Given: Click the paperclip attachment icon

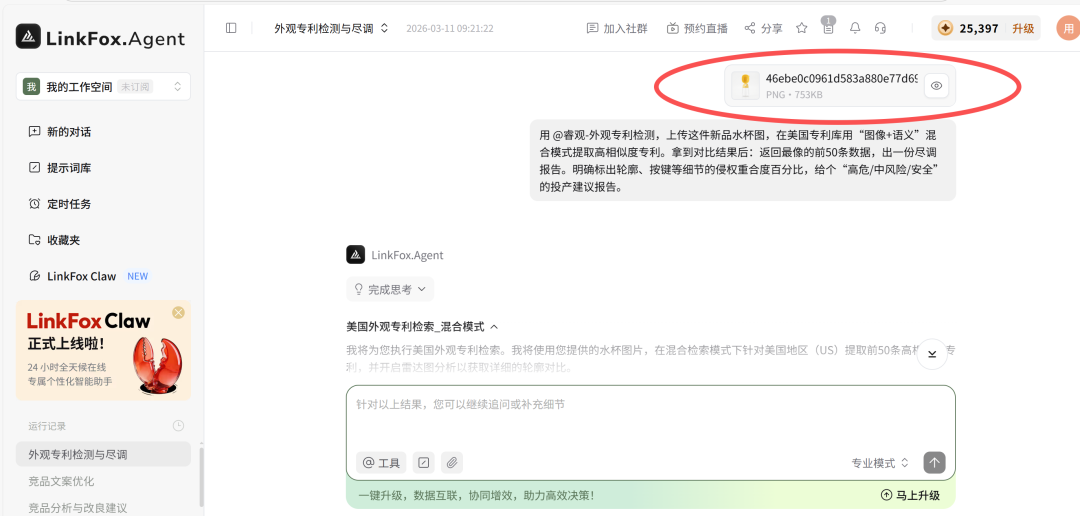Looking at the screenshot, I should 452,463.
